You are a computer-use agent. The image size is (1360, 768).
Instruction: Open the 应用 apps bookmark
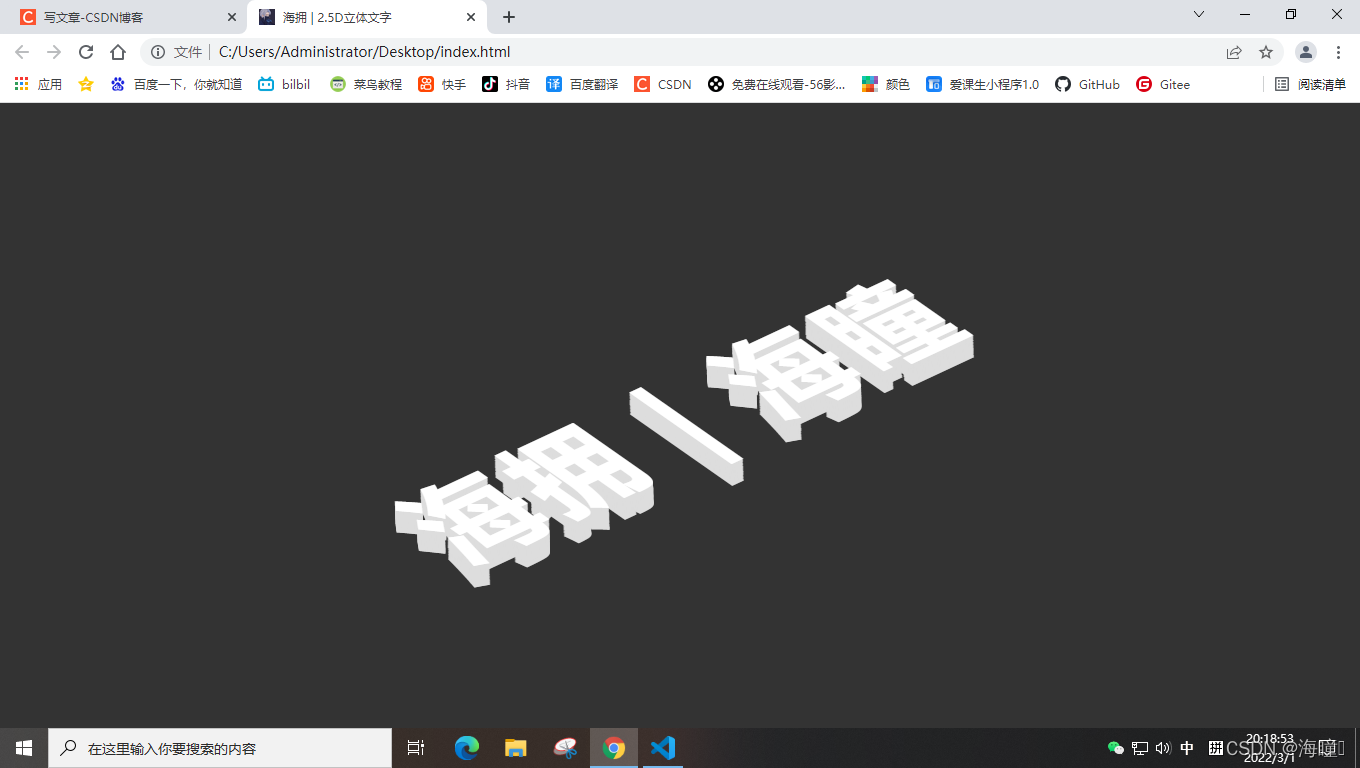pyautogui.click(x=38, y=84)
